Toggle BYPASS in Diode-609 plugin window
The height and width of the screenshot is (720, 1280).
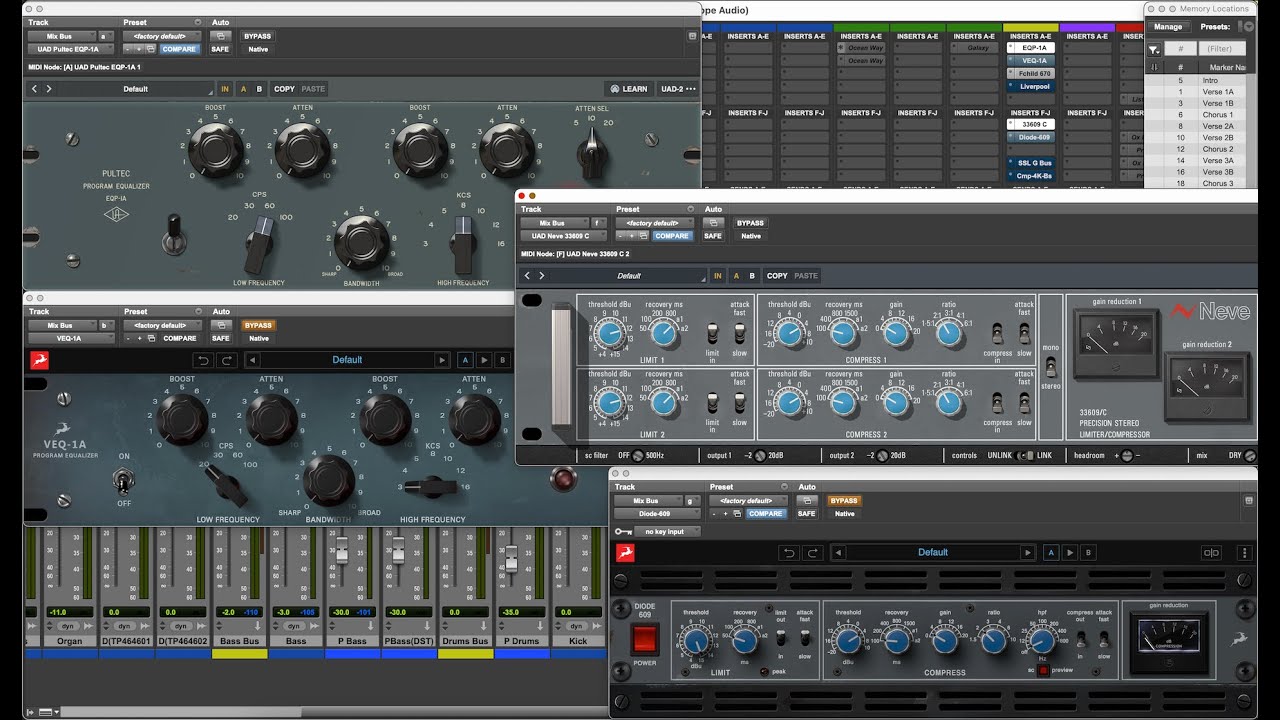pyautogui.click(x=845, y=501)
